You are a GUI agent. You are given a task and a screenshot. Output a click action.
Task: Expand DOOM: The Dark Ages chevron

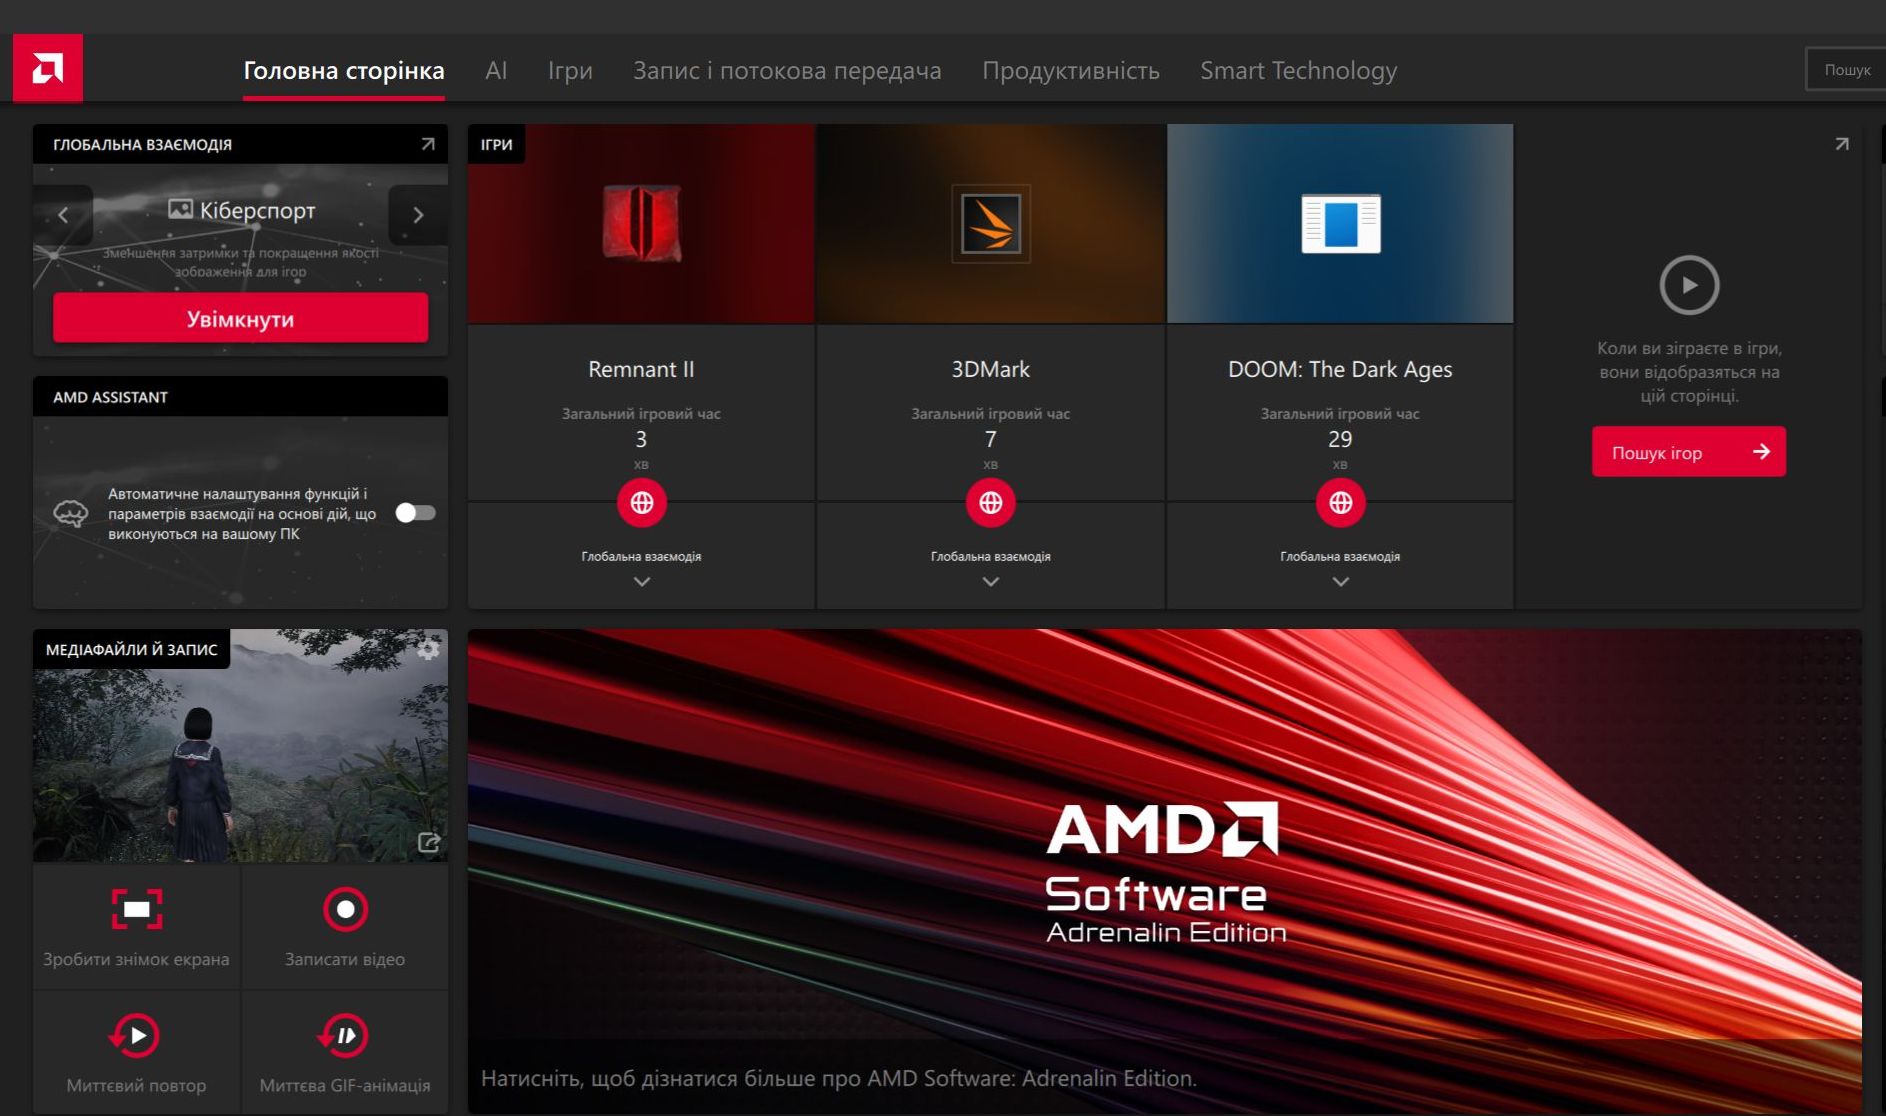[x=1340, y=581]
